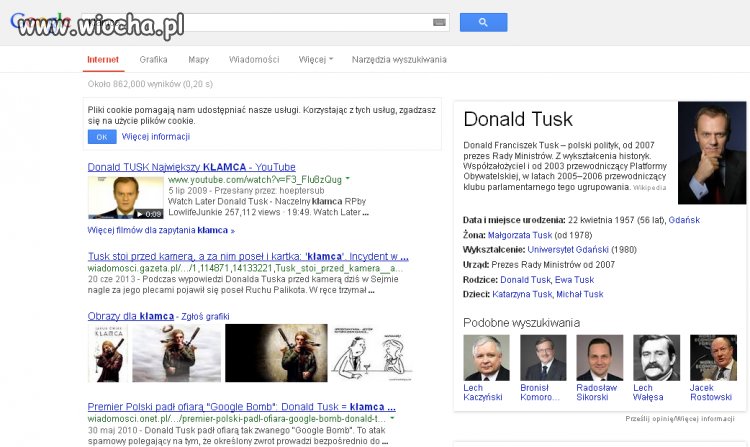The width and height of the screenshot is (750, 447).
Task: Open Bronisł Komoro... name link
Action: point(540,392)
